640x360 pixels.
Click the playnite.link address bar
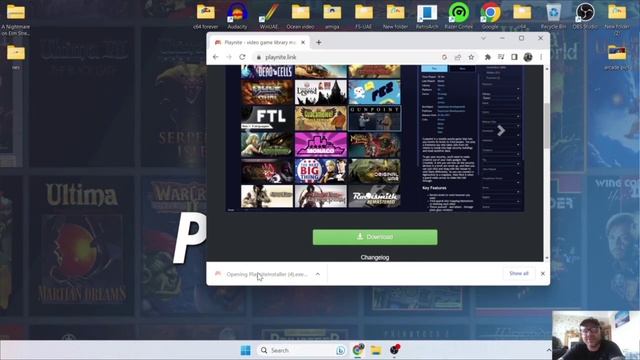click(351, 57)
